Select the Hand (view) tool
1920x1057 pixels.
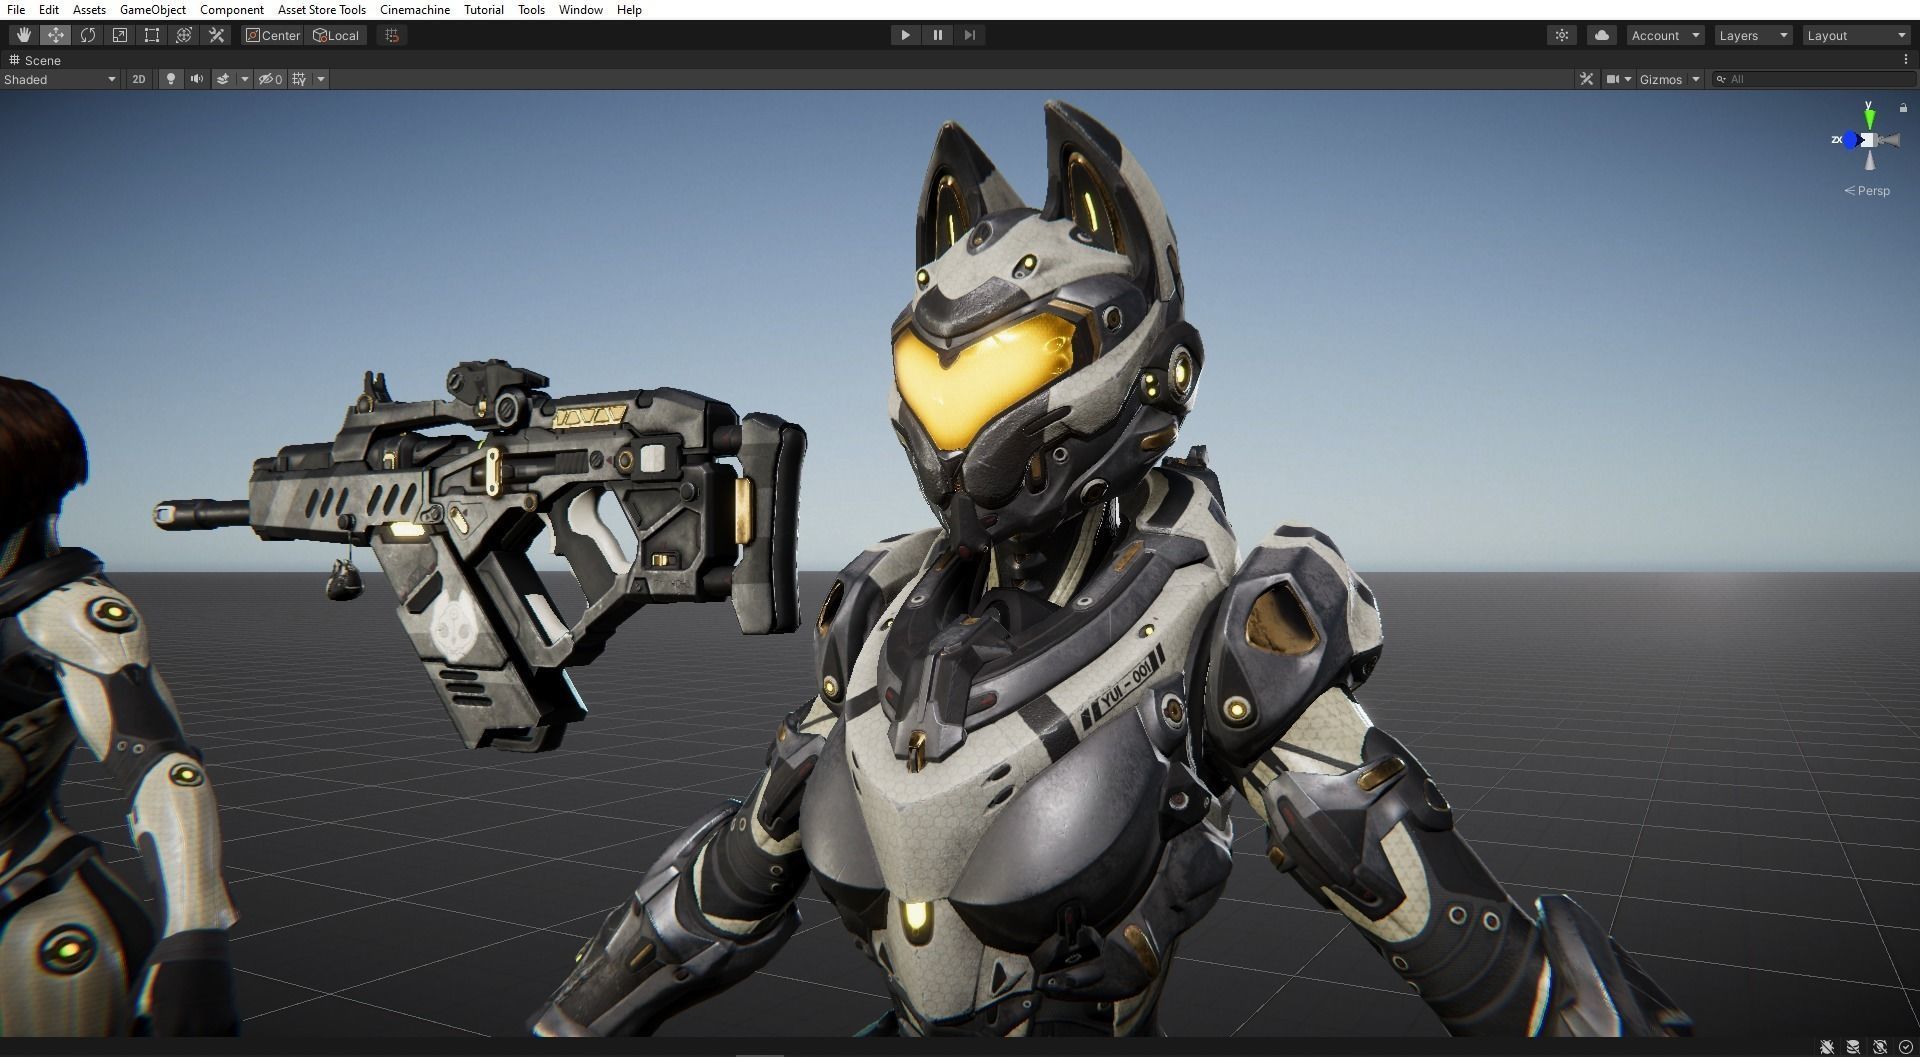point(24,35)
